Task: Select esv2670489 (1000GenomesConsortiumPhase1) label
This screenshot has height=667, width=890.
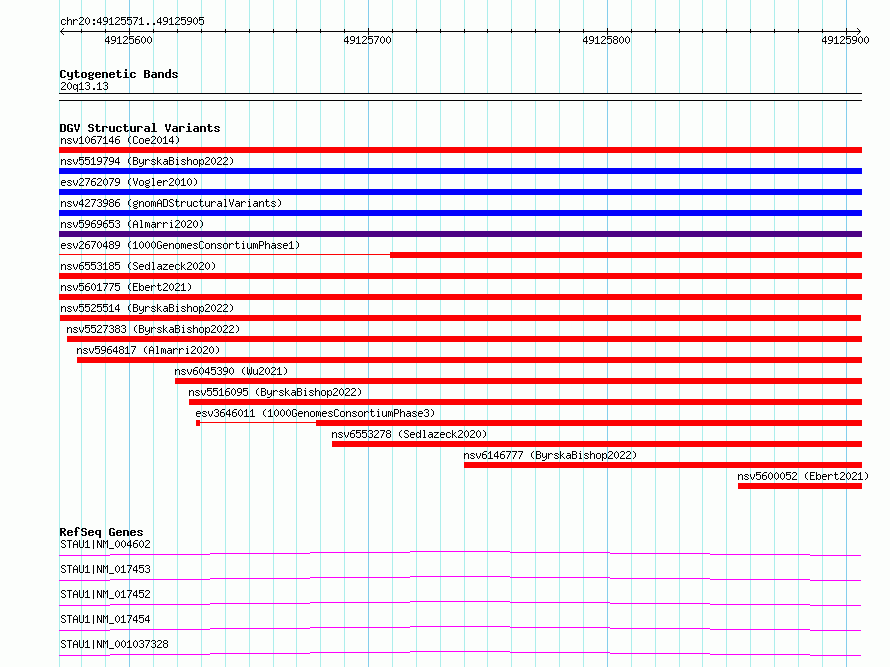Action: point(180,245)
